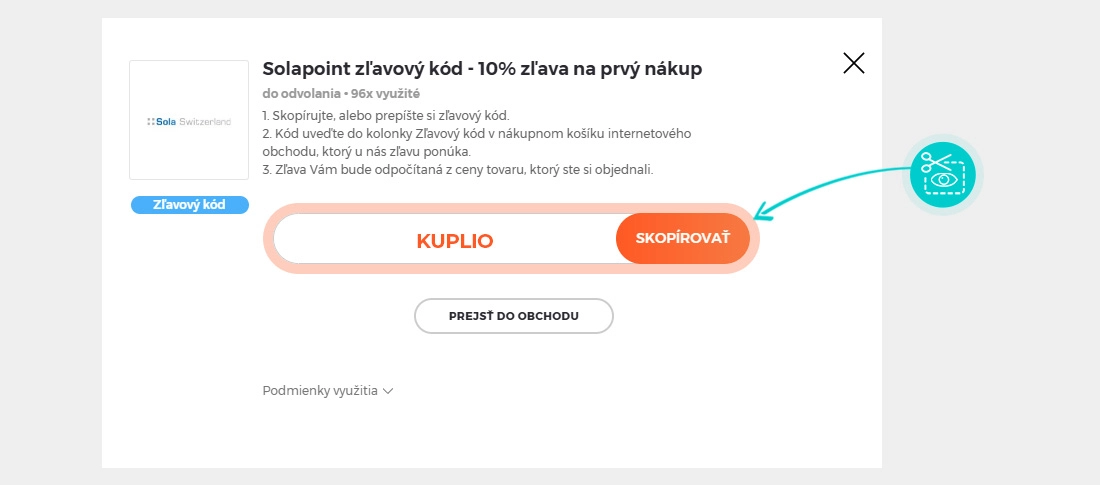Click the eye symbol inside the coupon icon
Screen dimensions: 1100x485
point(941,181)
